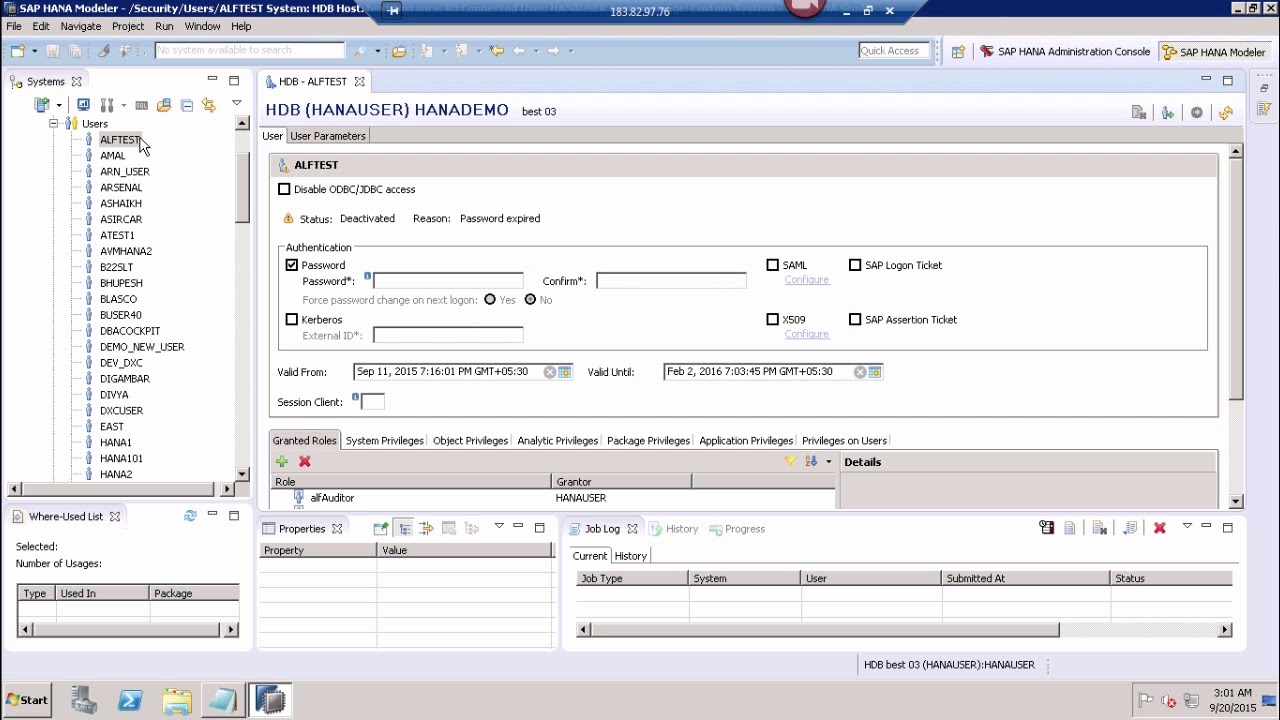Click the Password input field
The width and height of the screenshot is (1280, 720).
coord(448,281)
